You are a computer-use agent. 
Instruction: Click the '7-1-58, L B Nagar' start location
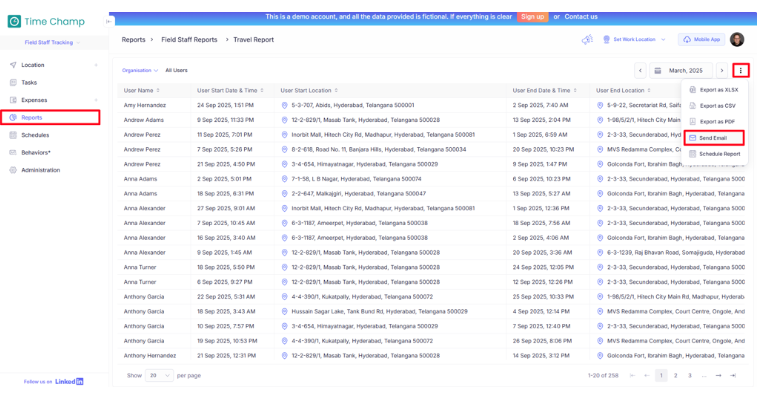(356, 179)
